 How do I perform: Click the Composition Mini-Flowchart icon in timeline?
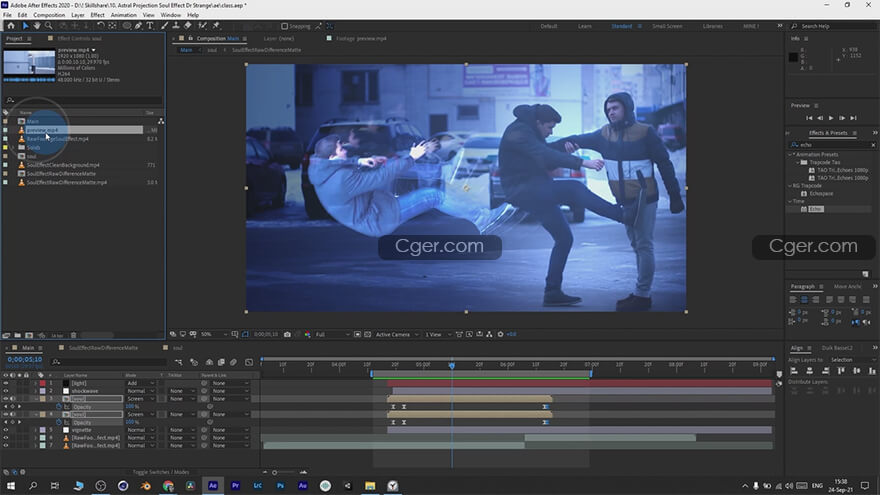178,363
